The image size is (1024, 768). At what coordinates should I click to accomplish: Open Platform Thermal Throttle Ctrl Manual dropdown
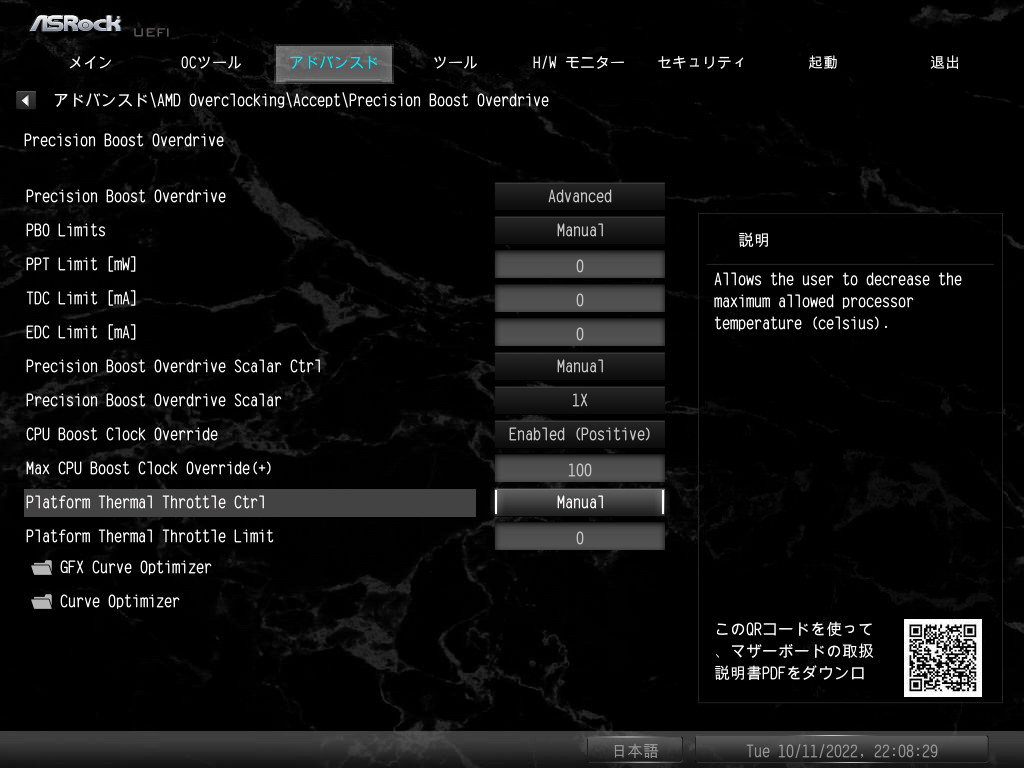[x=579, y=502]
